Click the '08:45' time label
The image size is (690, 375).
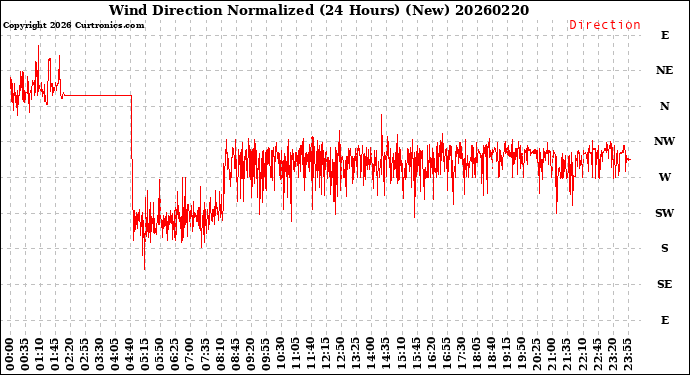[x=235, y=355]
